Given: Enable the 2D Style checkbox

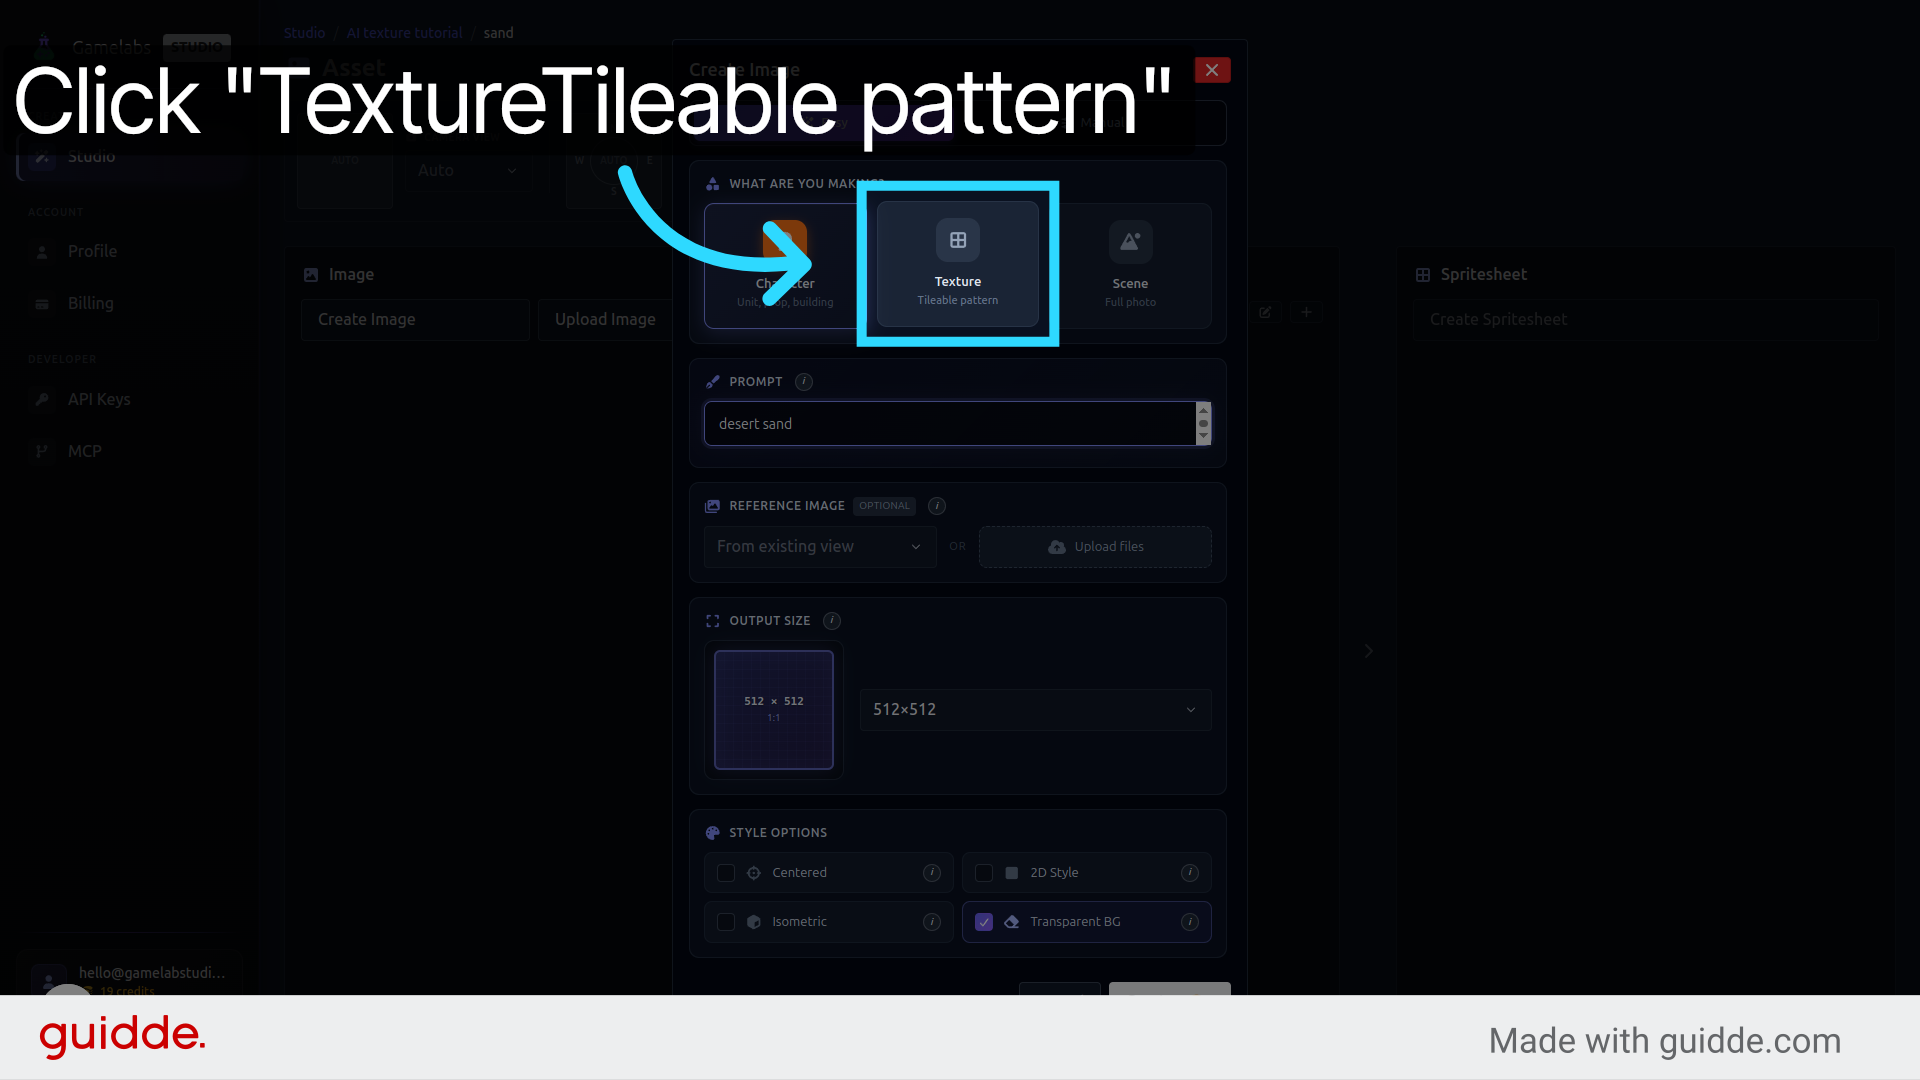Looking at the screenshot, I should tap(984, 873).
